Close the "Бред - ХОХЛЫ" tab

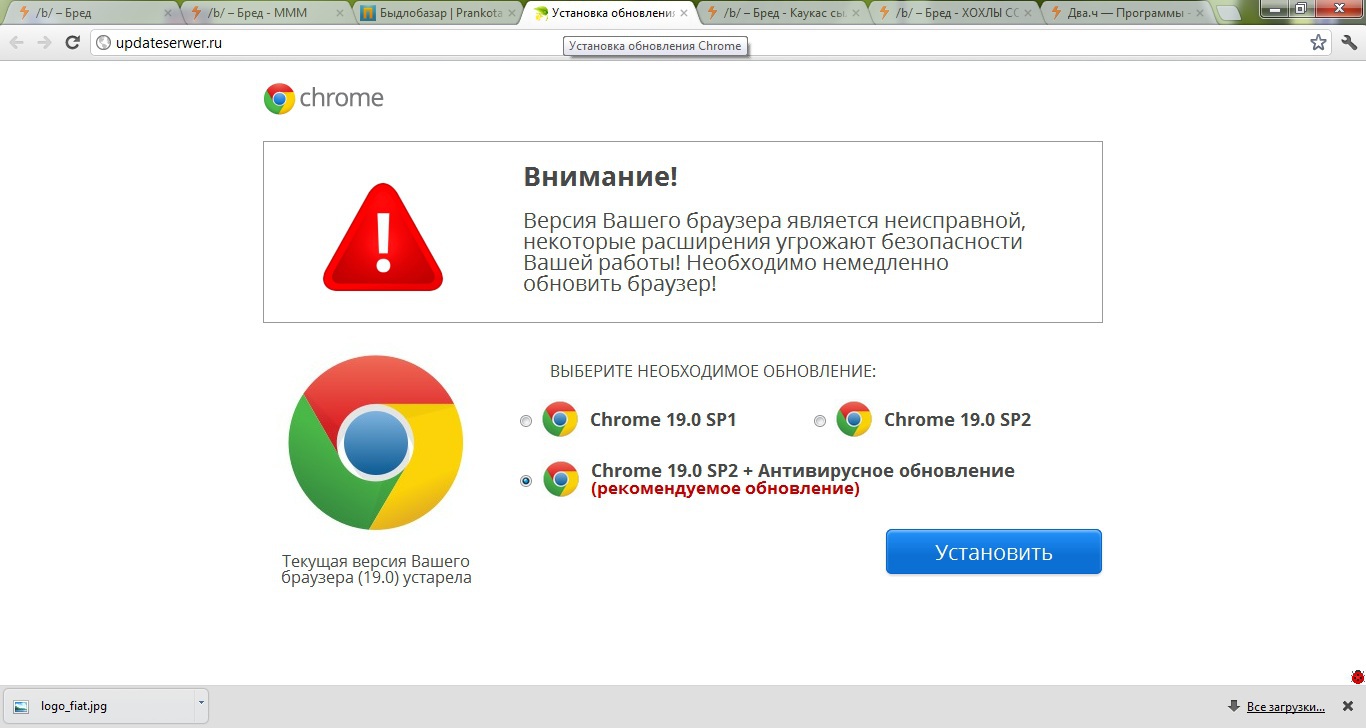click(1028, 14)
